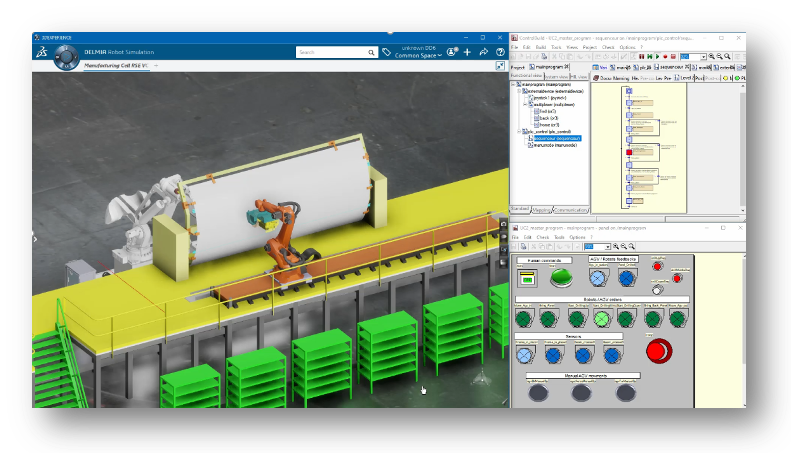The height and width of the screenshot is (453, 791).
Task: Select the sequenceur item in project tree
Action: [557, 138]
